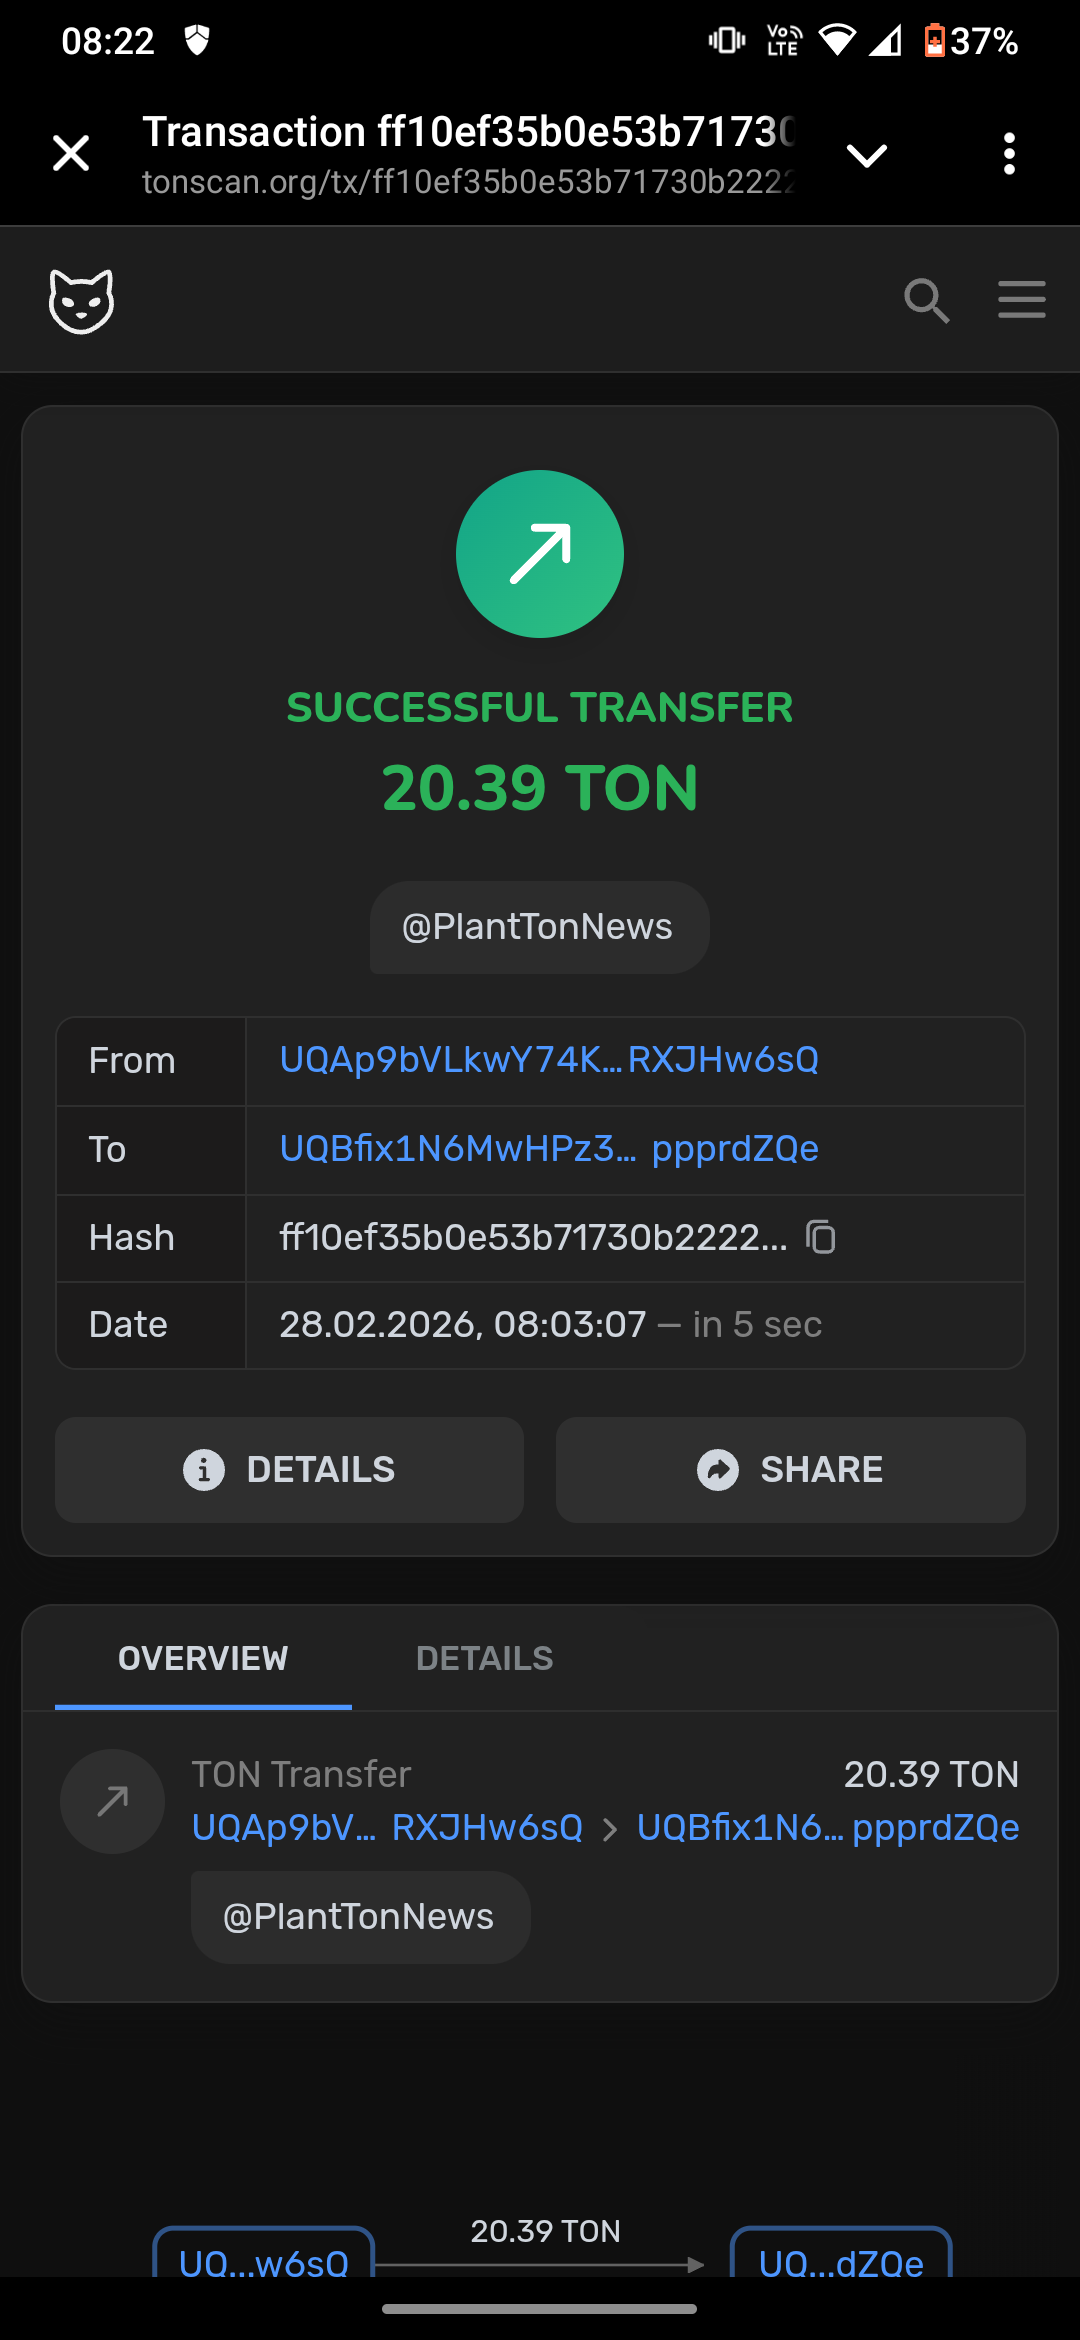The width and height of the screenshot is (1080, 2340).
Task: Open recipient link in TON Transfer row
Action: pyautogui.click(x=828, y=1828)
